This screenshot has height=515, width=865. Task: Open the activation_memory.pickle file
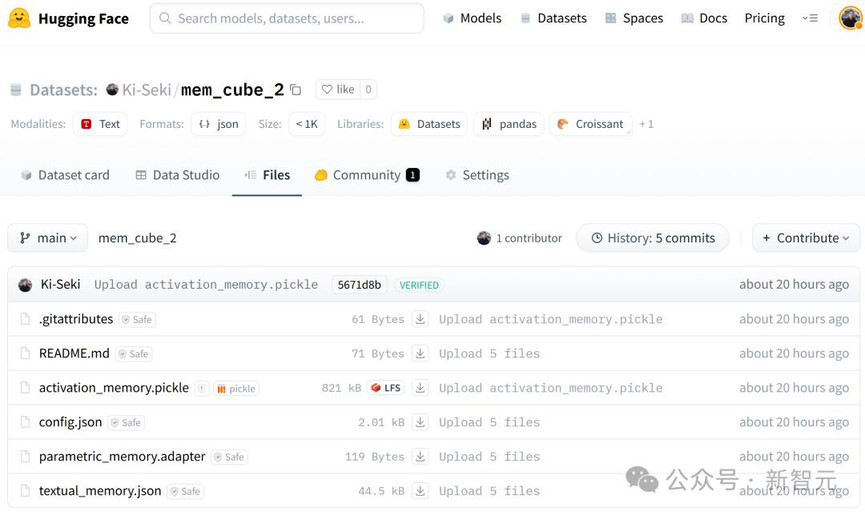point(114,388)
